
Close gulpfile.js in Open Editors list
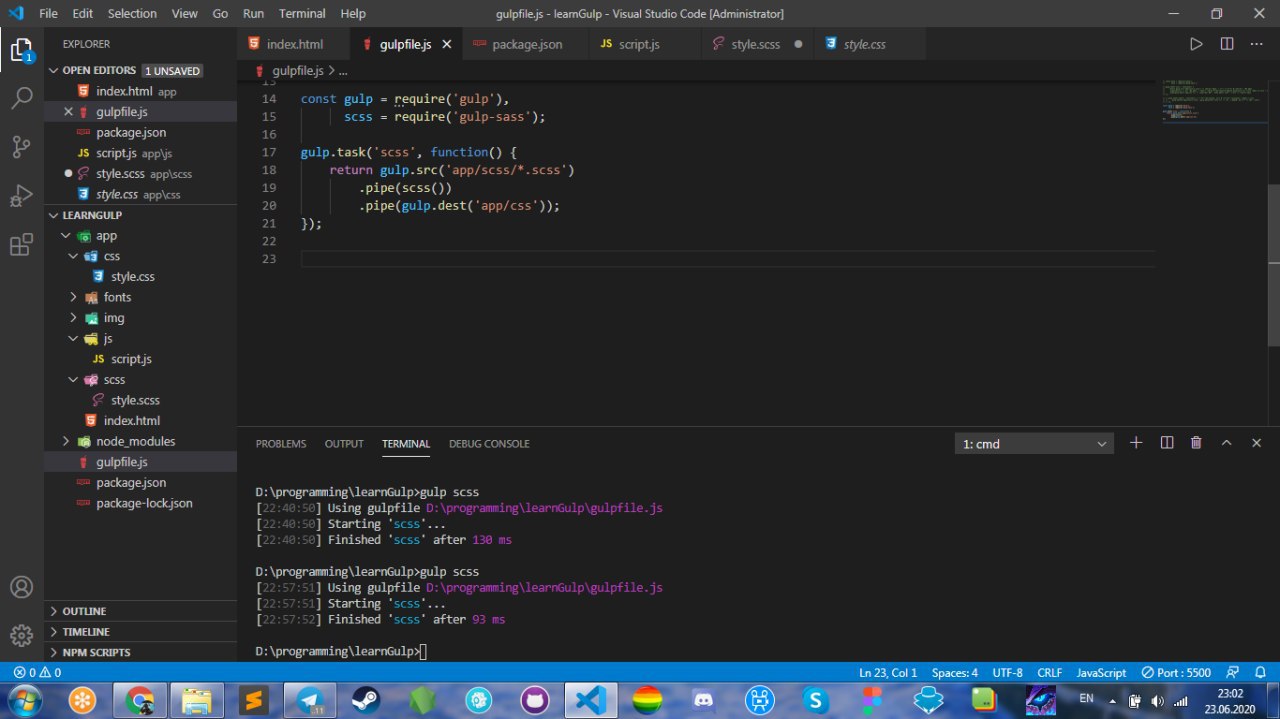click(68, 112)
